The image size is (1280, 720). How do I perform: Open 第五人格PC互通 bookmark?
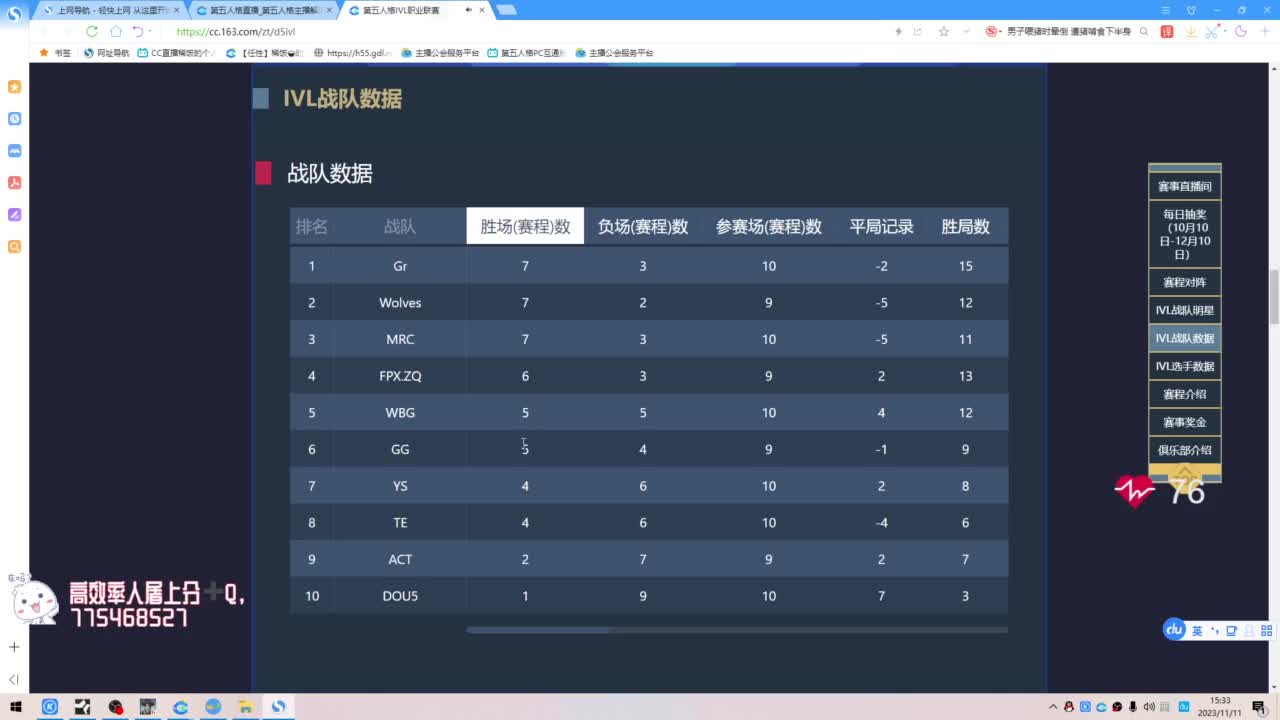(x=527, y=53)
